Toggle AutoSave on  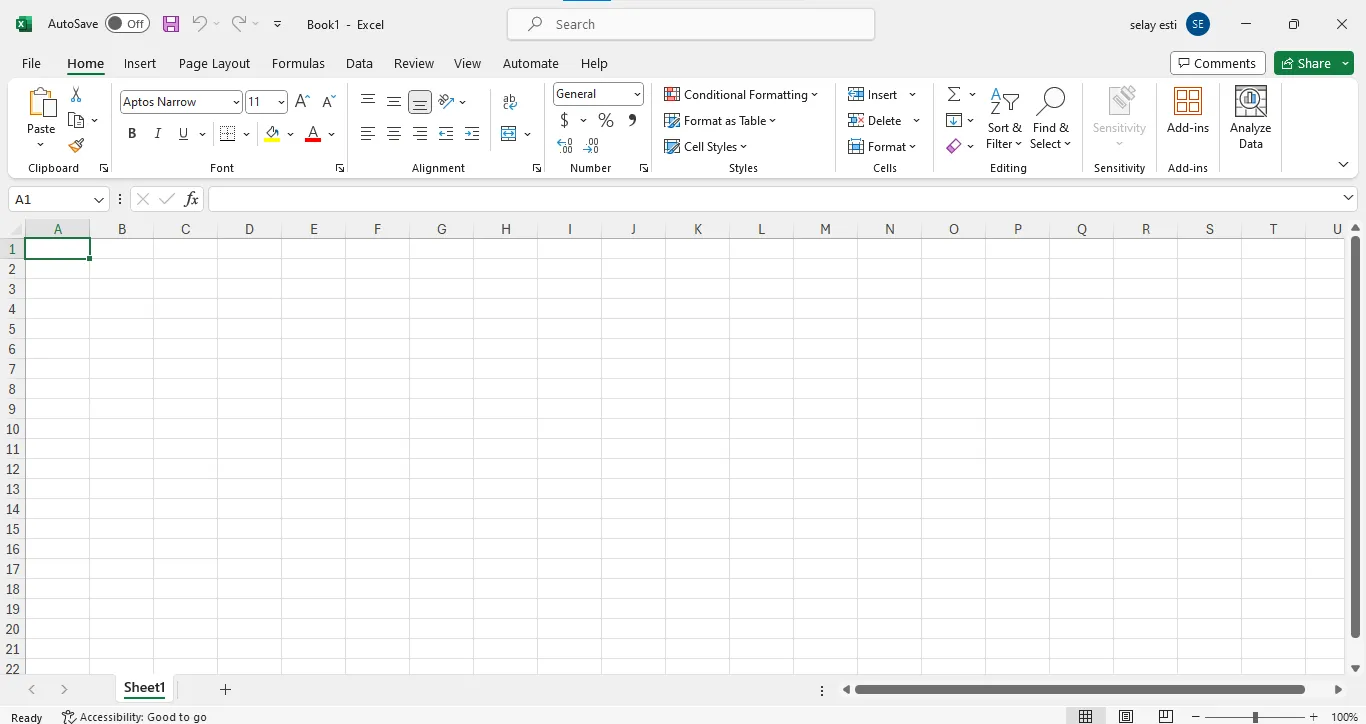click(x=127, y=23)
